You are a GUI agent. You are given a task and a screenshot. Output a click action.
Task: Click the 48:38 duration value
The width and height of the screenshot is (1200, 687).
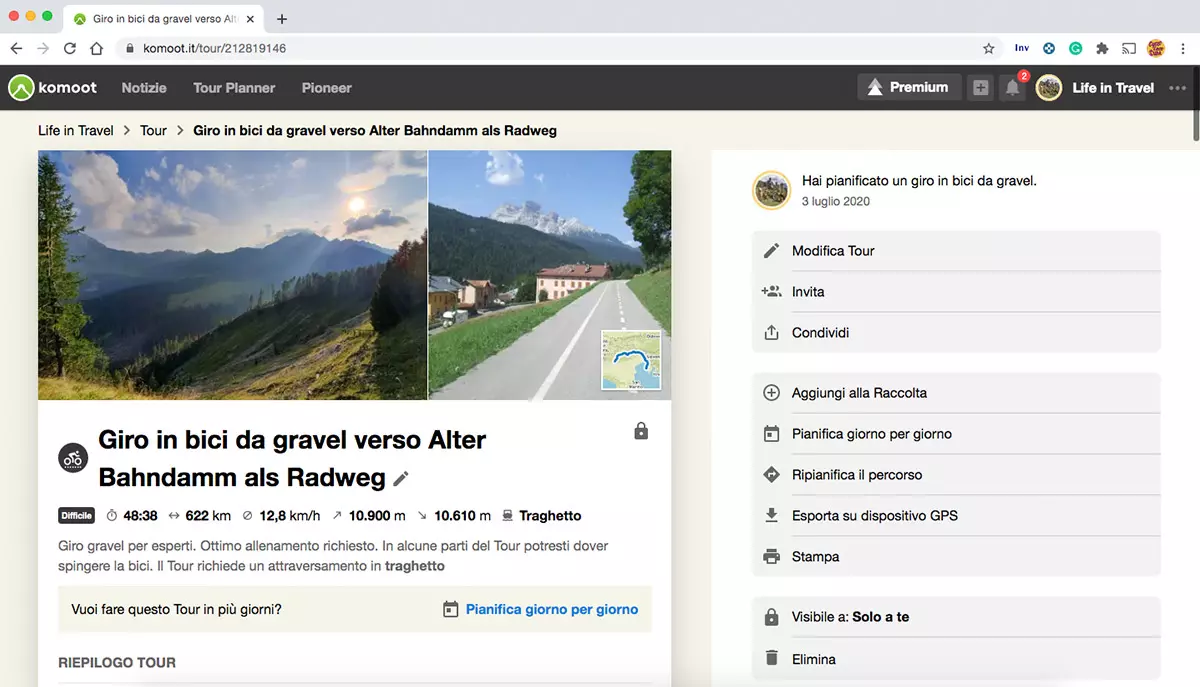click(x=139, y=516)
